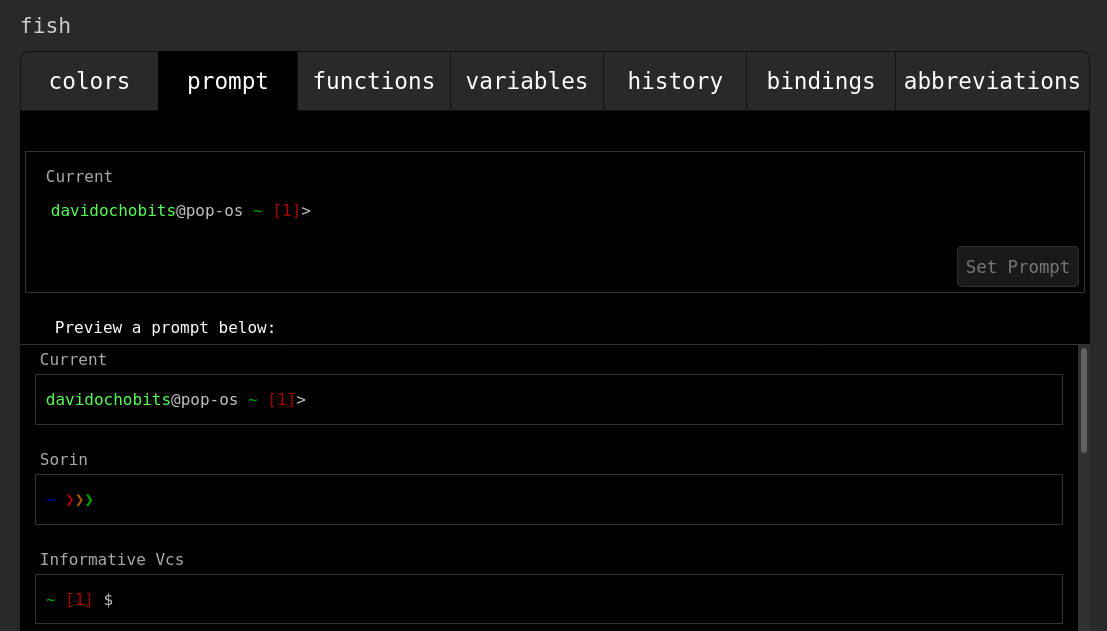
Task: Select the Current prompt preview box in list
Action: (549, 399)
